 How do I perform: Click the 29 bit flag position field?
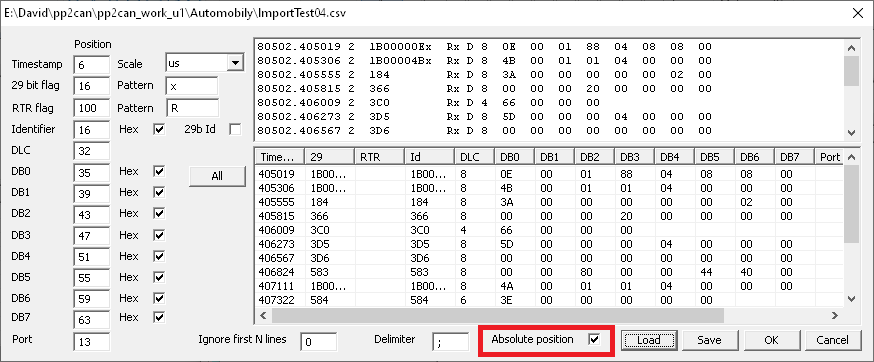click(x=91, y=86)
